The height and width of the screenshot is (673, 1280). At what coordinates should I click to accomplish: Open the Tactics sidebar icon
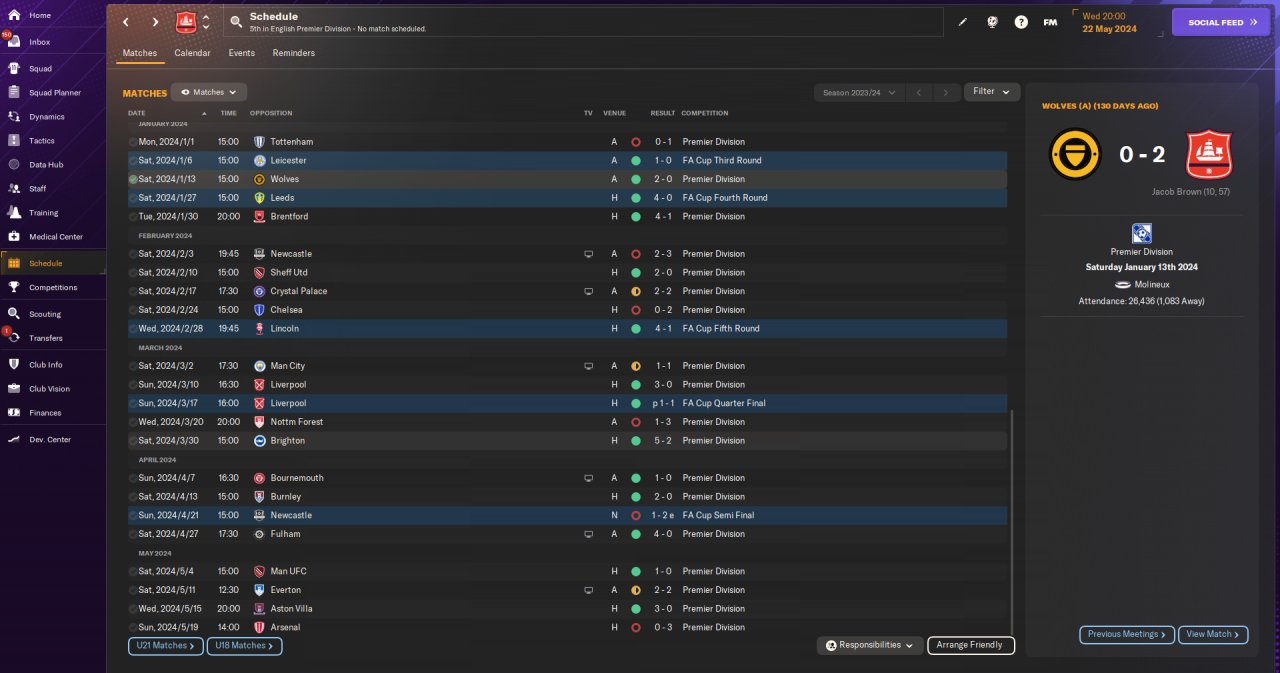(14, 141)
